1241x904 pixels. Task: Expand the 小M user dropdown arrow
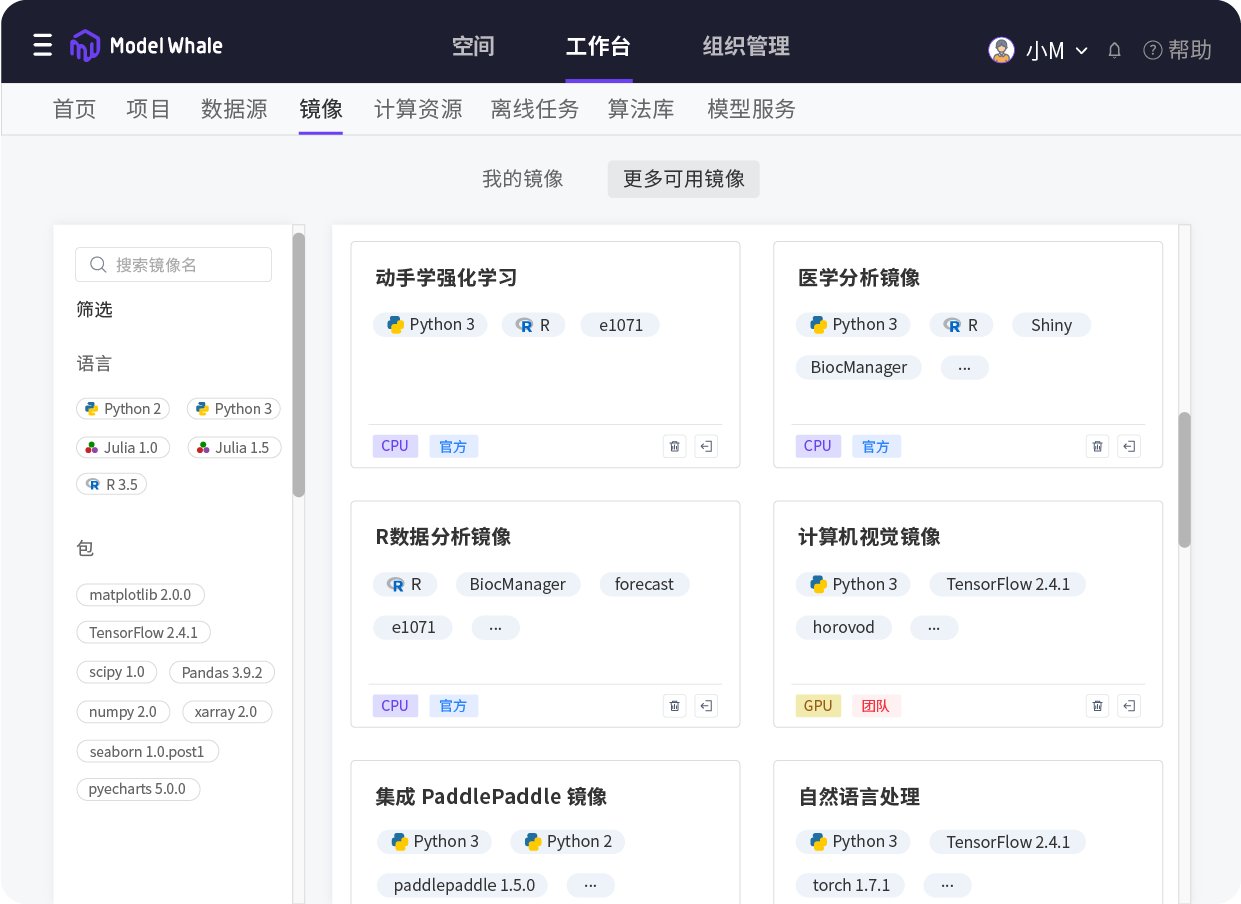pos(1081,51)
